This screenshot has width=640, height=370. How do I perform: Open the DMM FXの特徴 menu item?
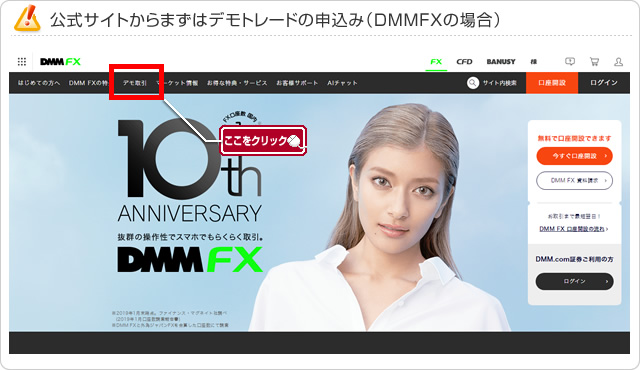(x=89, y=83)
